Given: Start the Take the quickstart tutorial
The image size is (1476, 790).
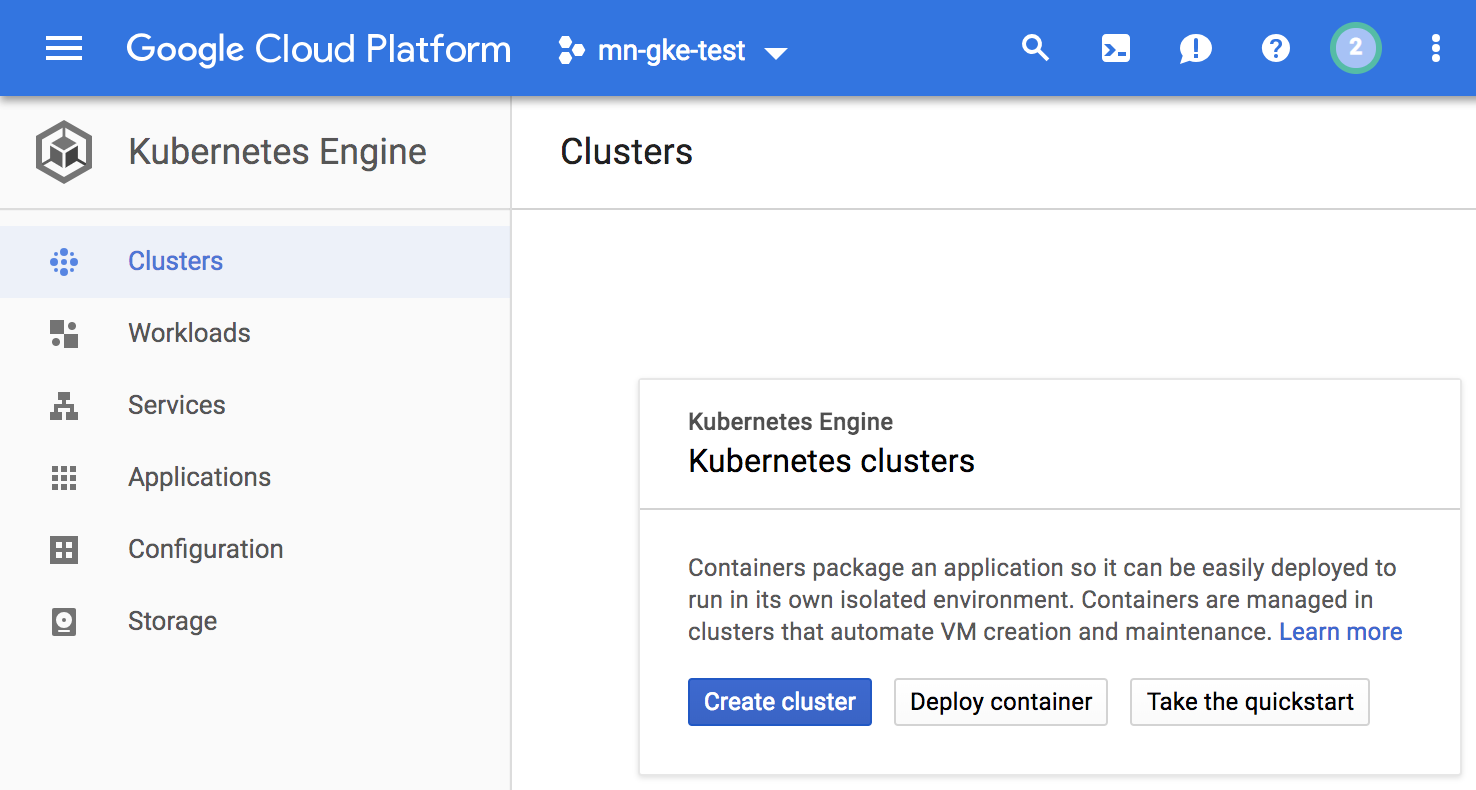Looking at the screenshot, I should pyautogui.click(x=1249, y=702).
